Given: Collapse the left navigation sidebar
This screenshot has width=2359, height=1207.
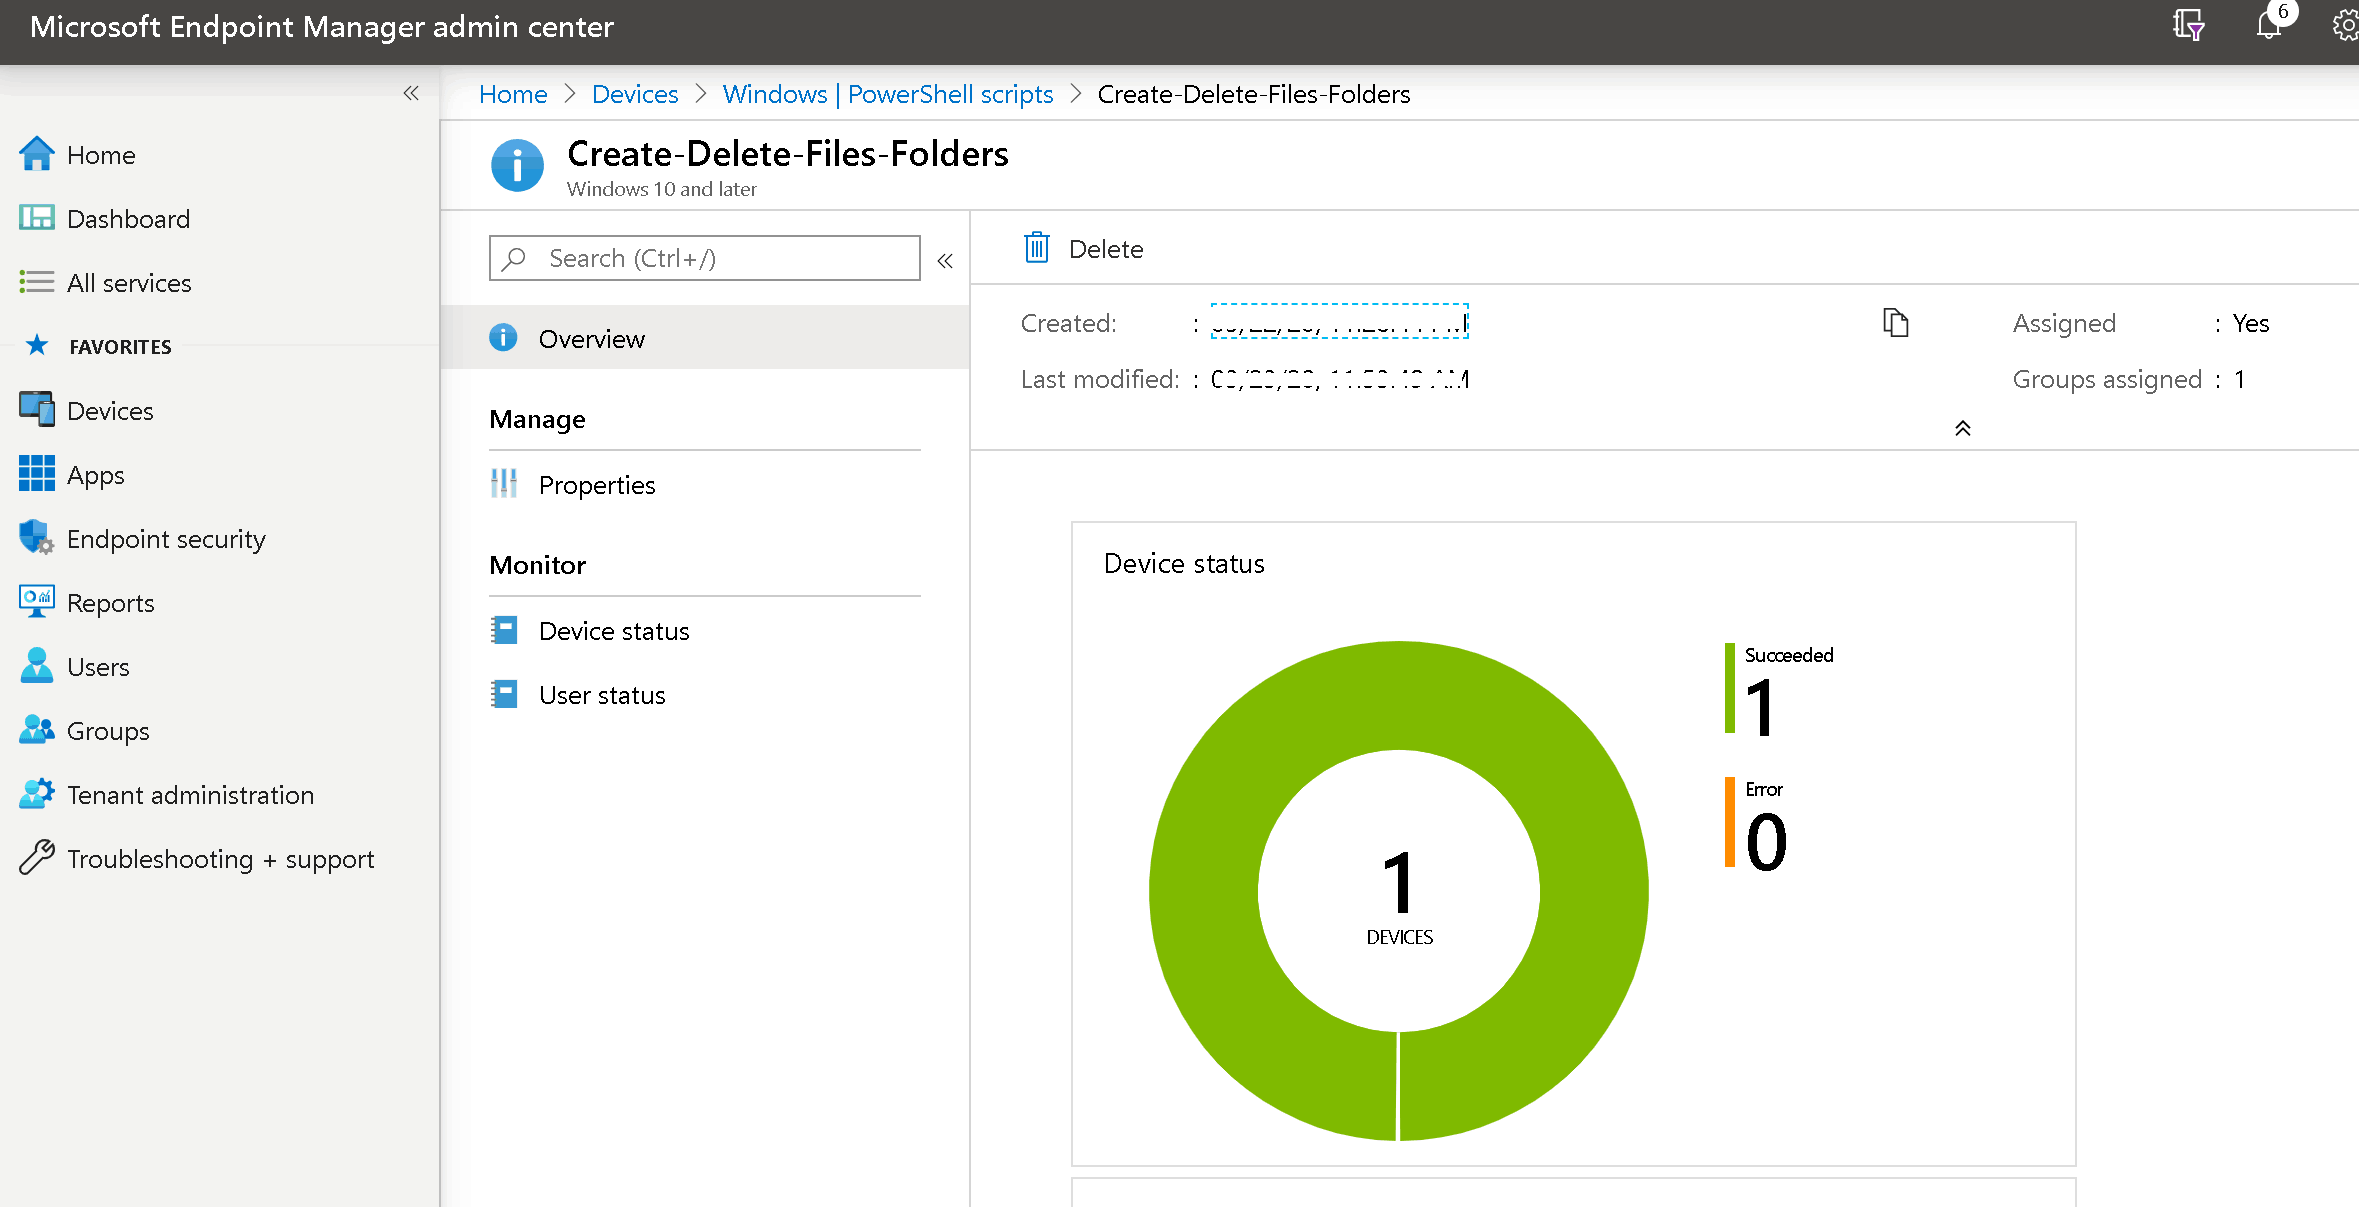Looking at the screenshot, I should pyautogui.click(x=411, y=93).
